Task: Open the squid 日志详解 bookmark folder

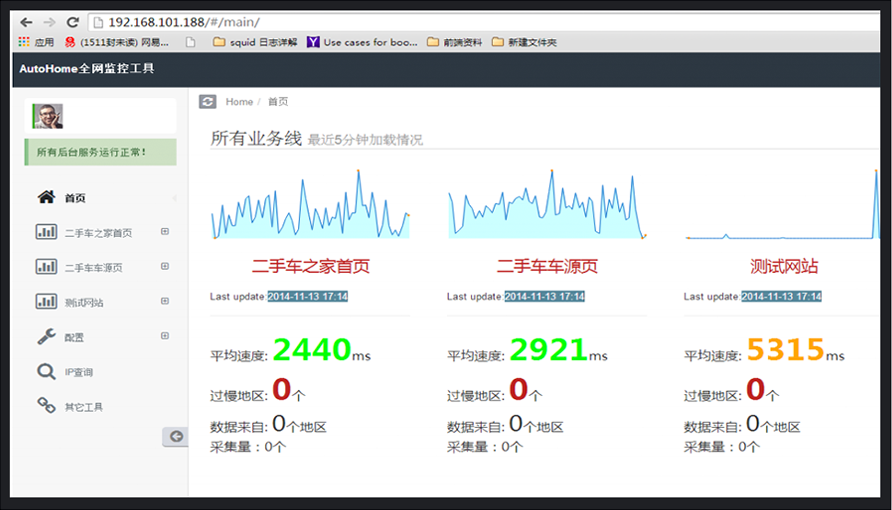Action: tap(255, 42)
